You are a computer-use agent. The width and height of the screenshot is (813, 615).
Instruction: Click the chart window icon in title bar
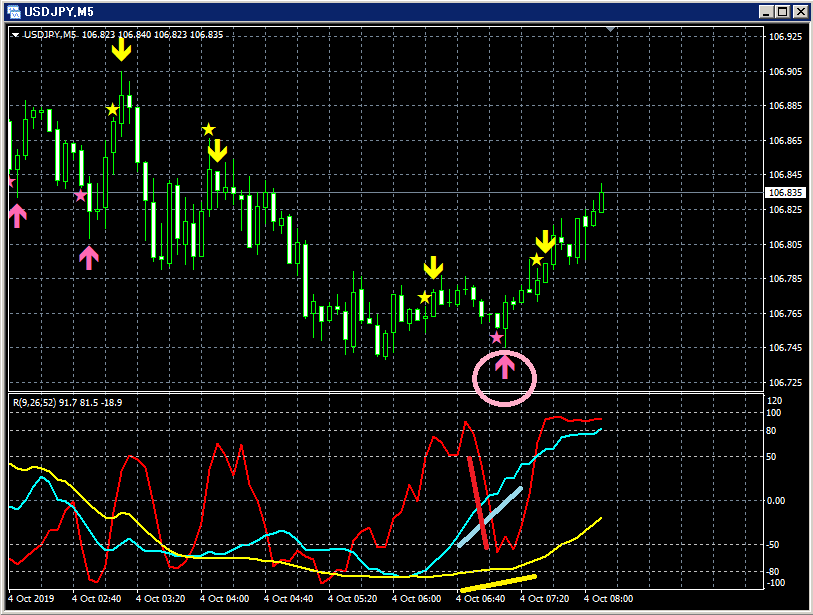coord(14,11)
